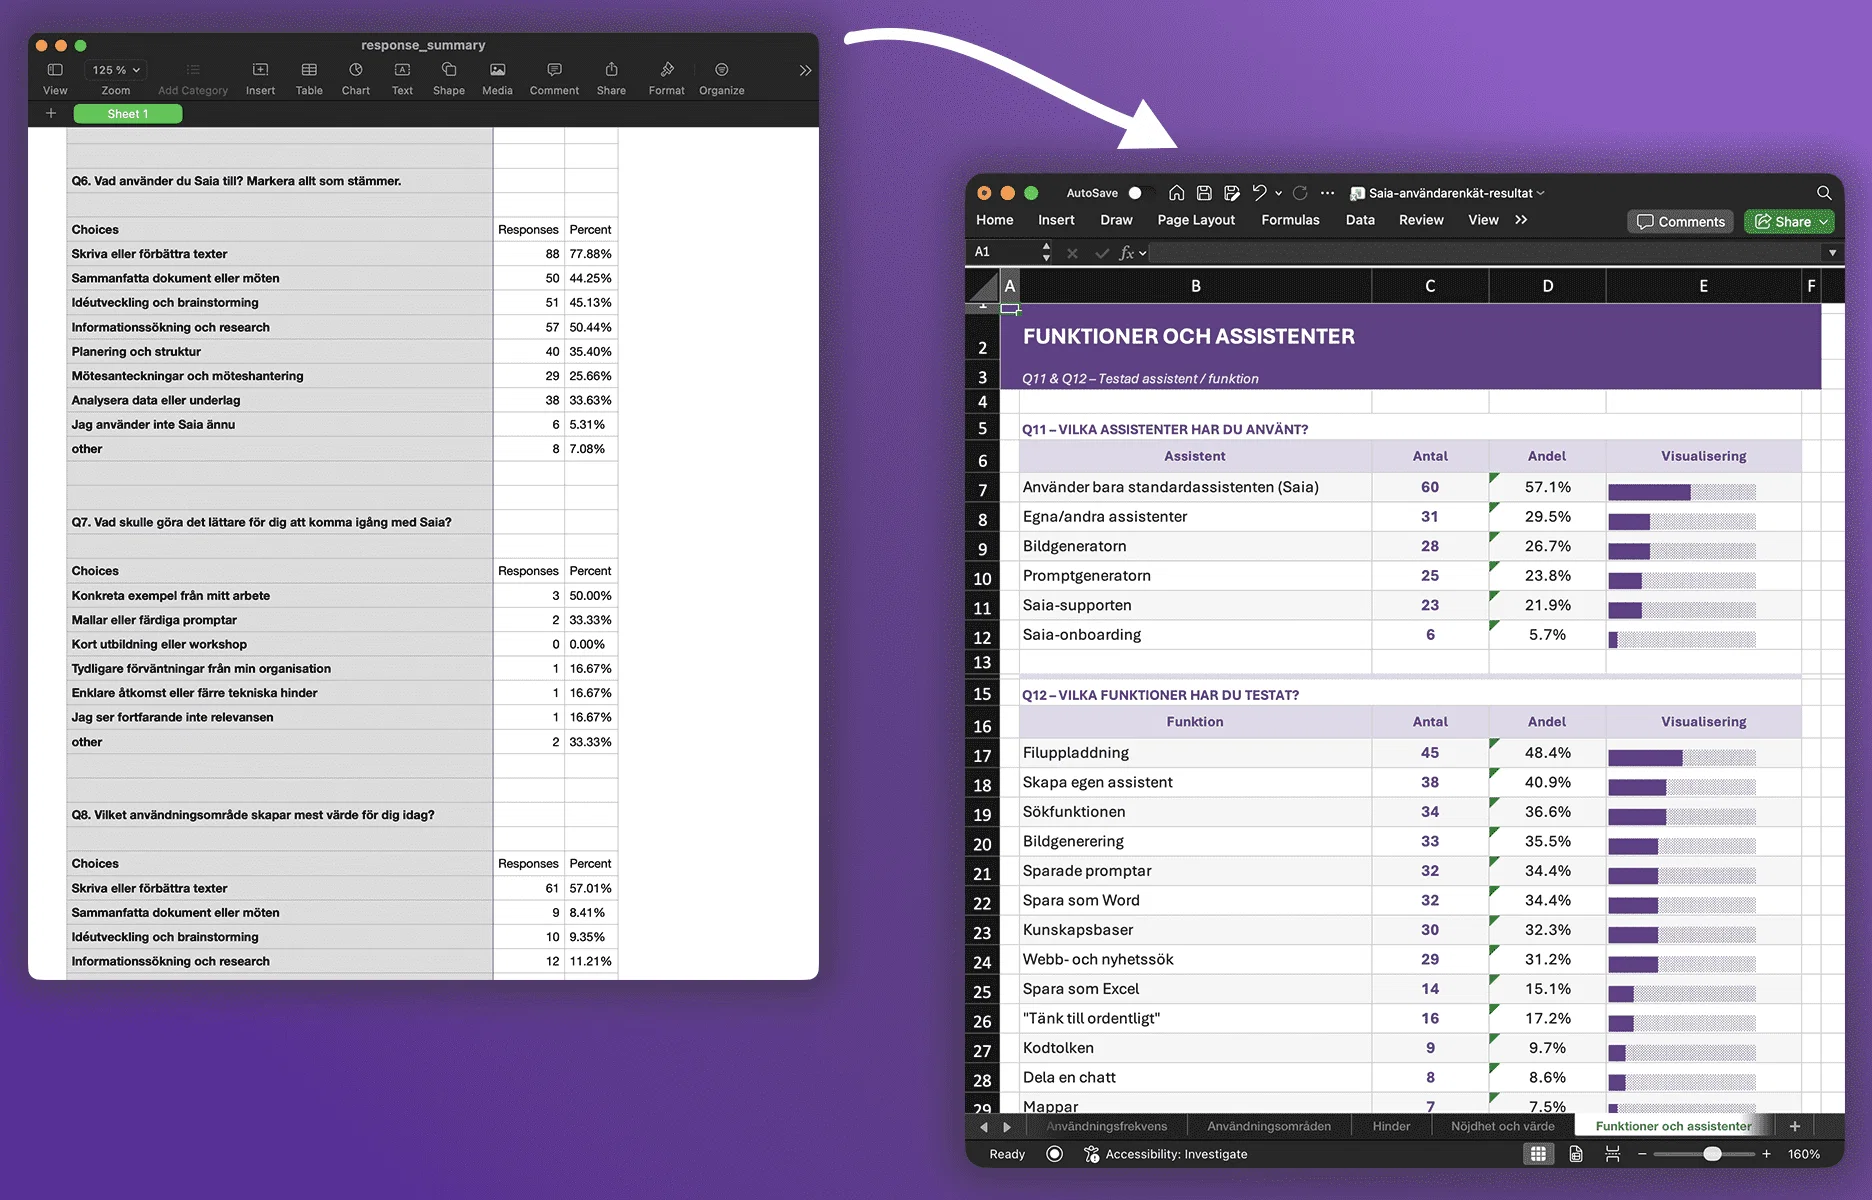
Task: Click the Comments button in Excel
Action: point(1681,222)
